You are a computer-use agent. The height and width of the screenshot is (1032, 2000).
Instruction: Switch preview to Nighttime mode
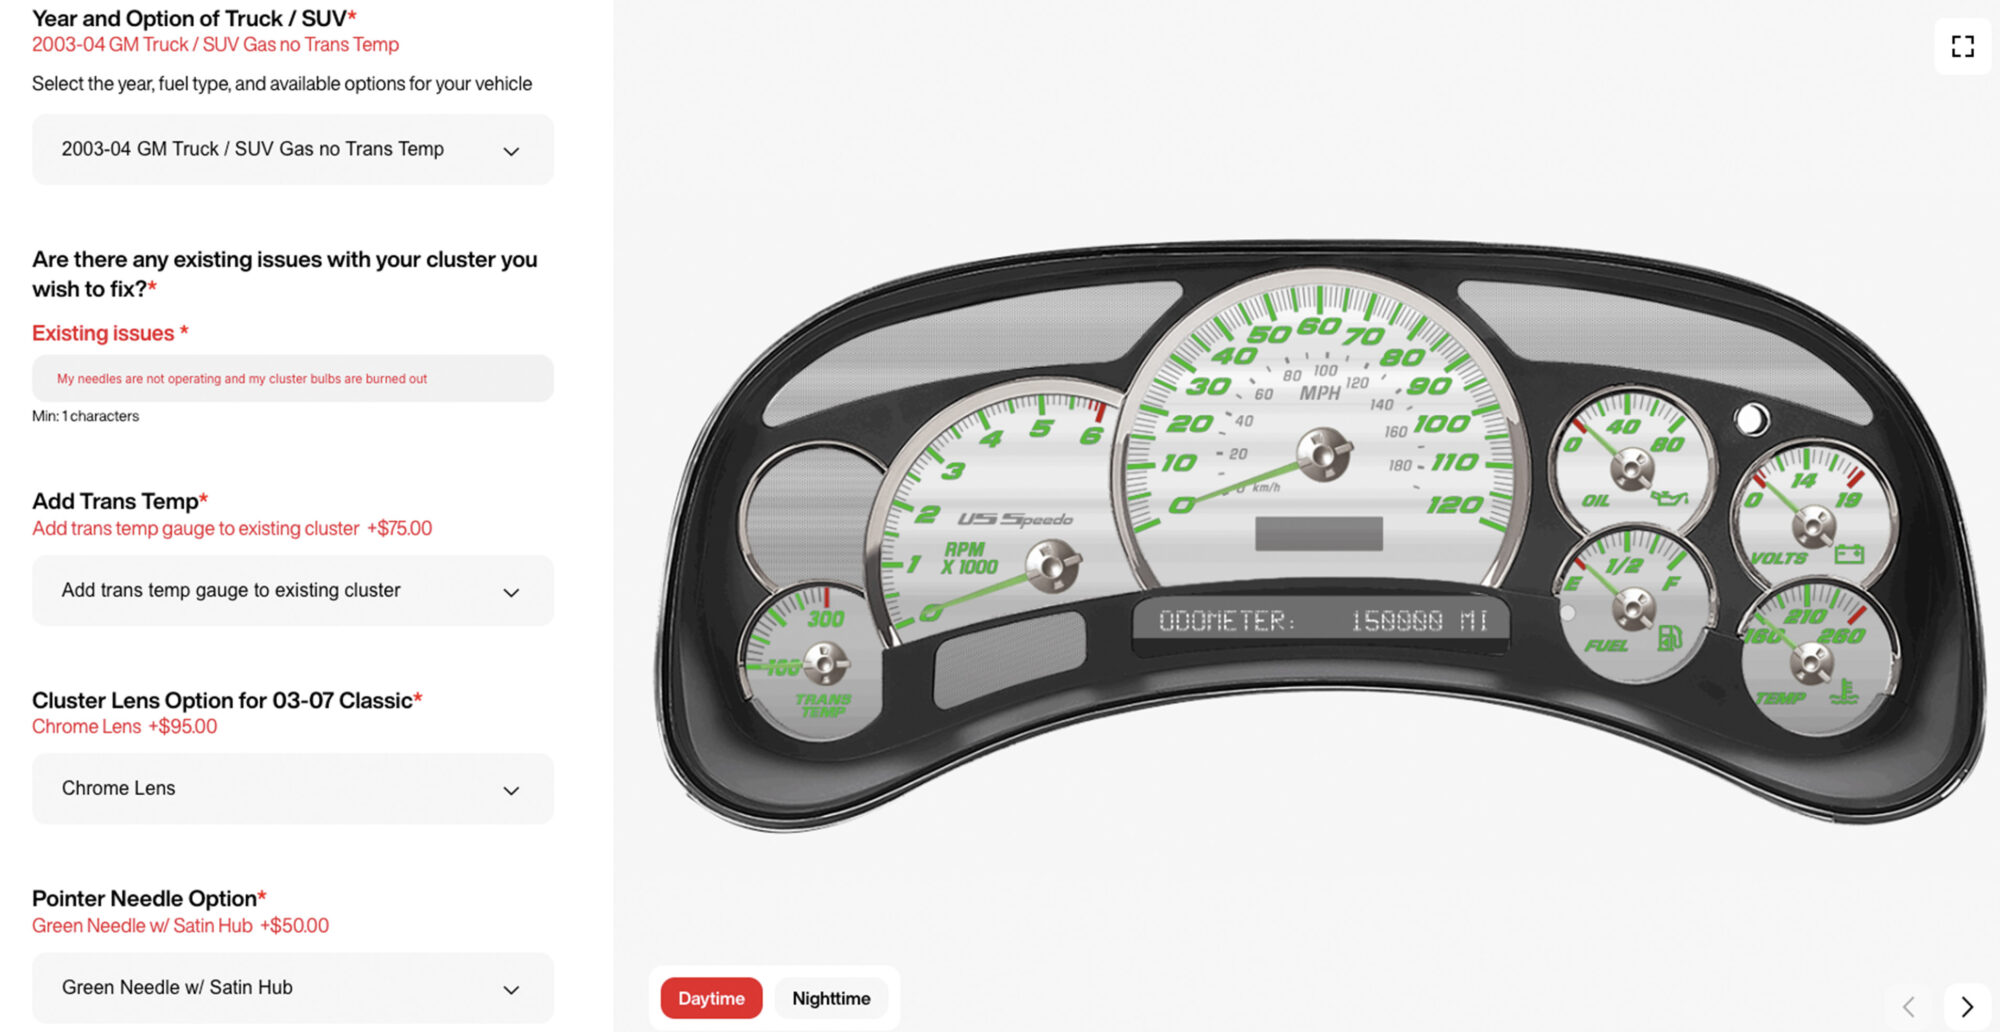click(831, 998)
